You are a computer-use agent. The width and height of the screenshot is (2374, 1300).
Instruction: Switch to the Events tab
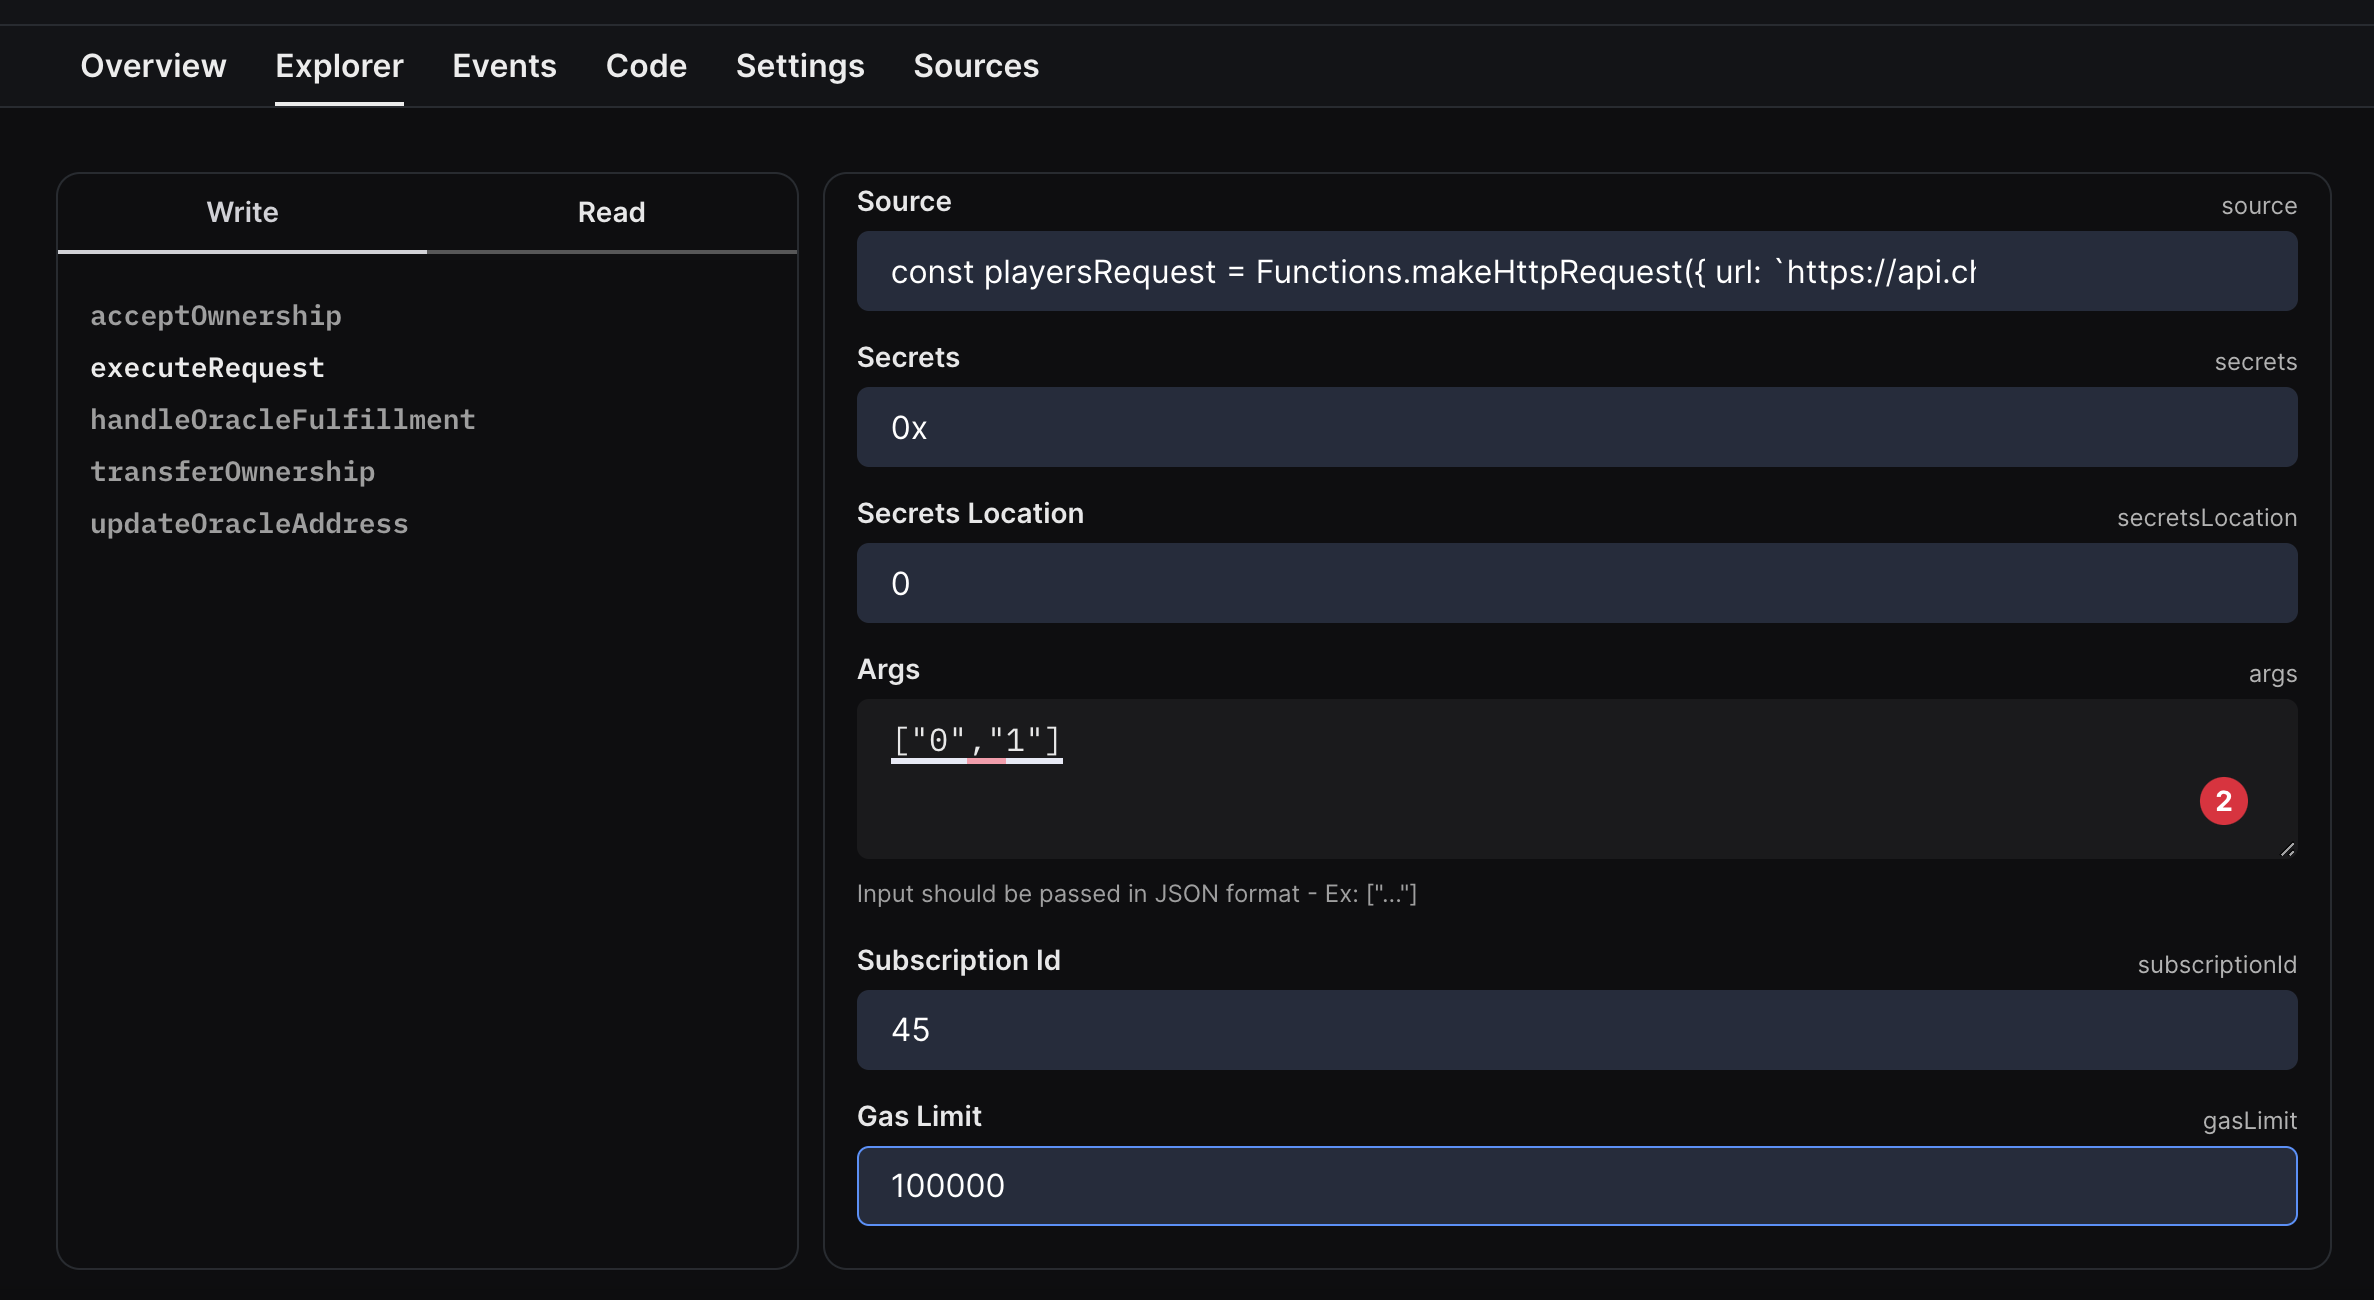(x=504, y=66)
